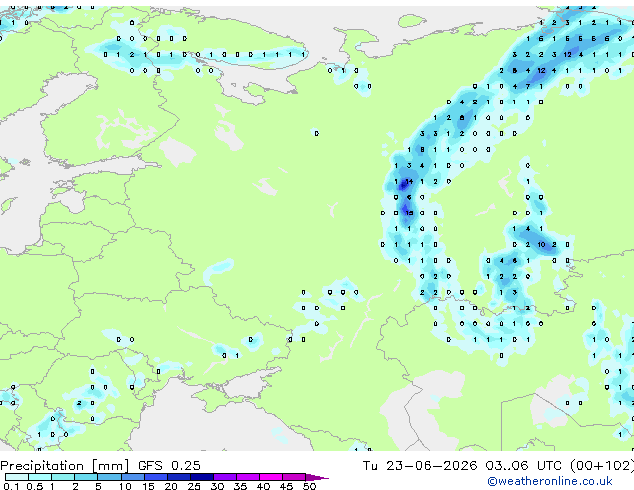Select the 35–40 mm legend swatch
This screenshot has height=490, width=634.
[248, 477]
